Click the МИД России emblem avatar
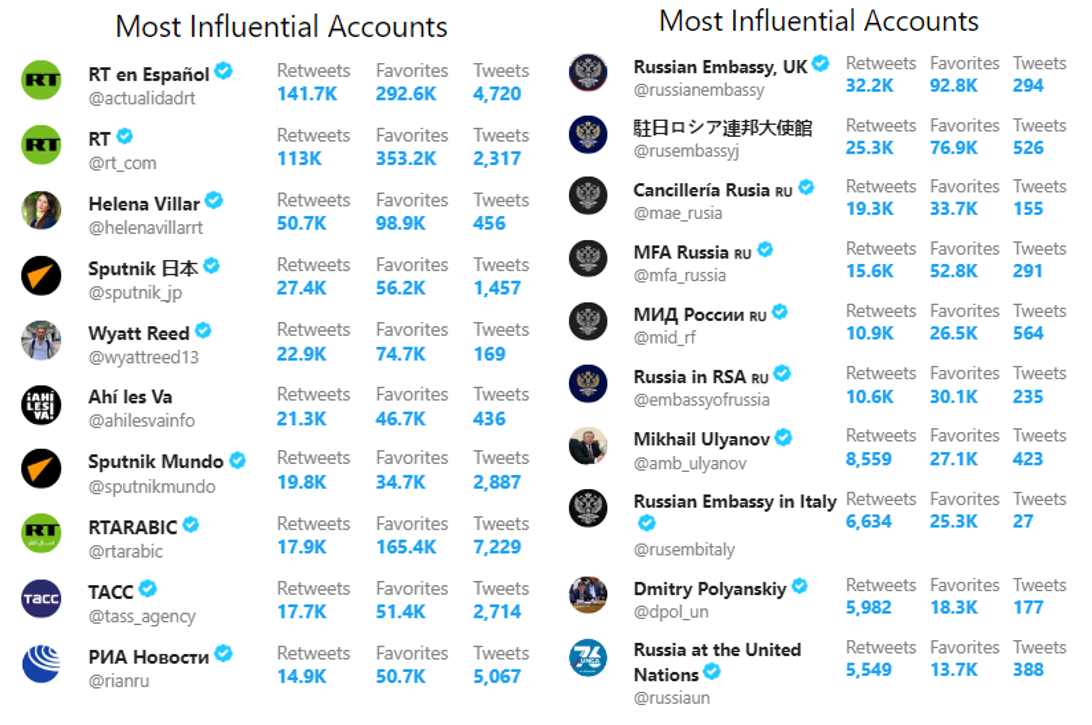 (x=588, y=321)
